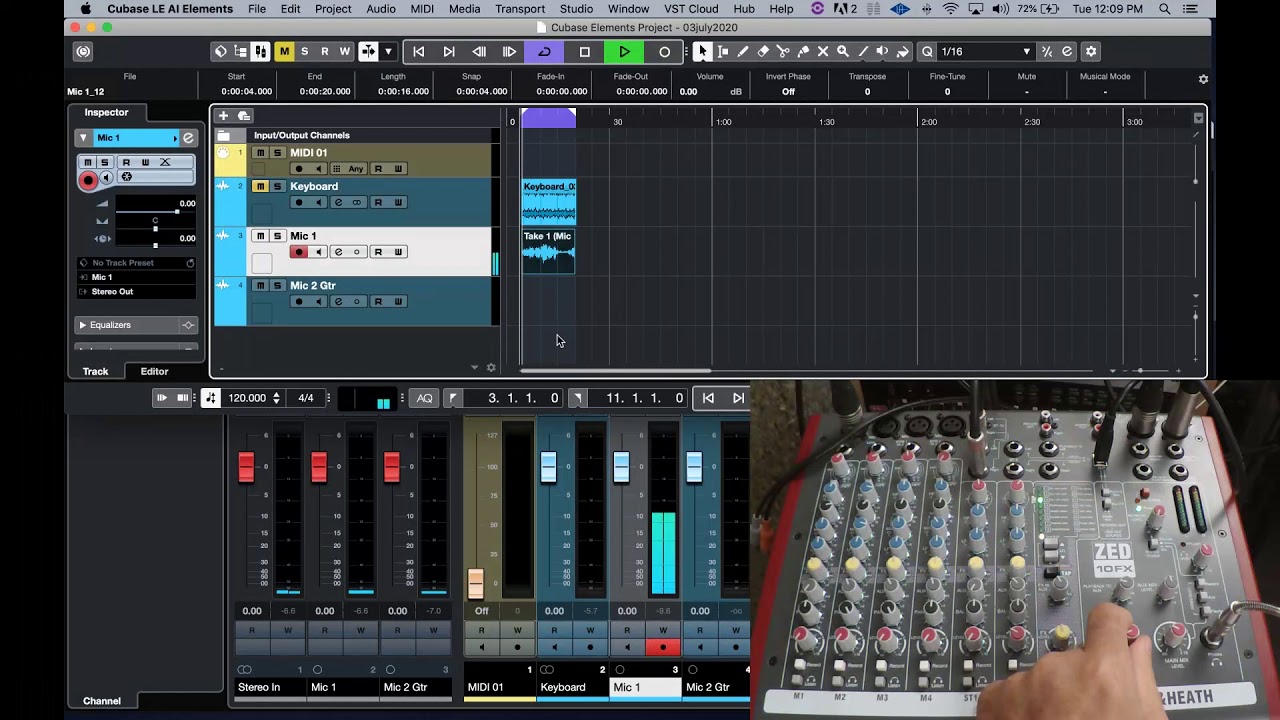Image resolution: width=1280 pixels, height=720 pixels.
Task: Select the Draw pencil tool
Action: pyautogui.click(x=743, y=52)
